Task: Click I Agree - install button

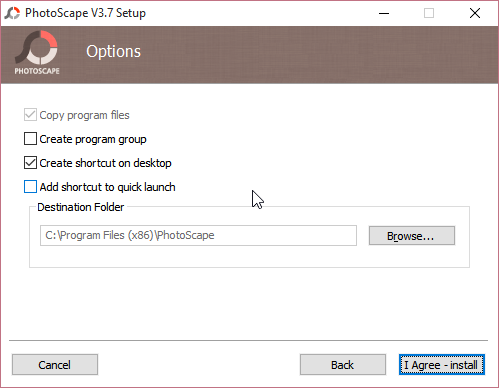Action: tap(442, 365)
